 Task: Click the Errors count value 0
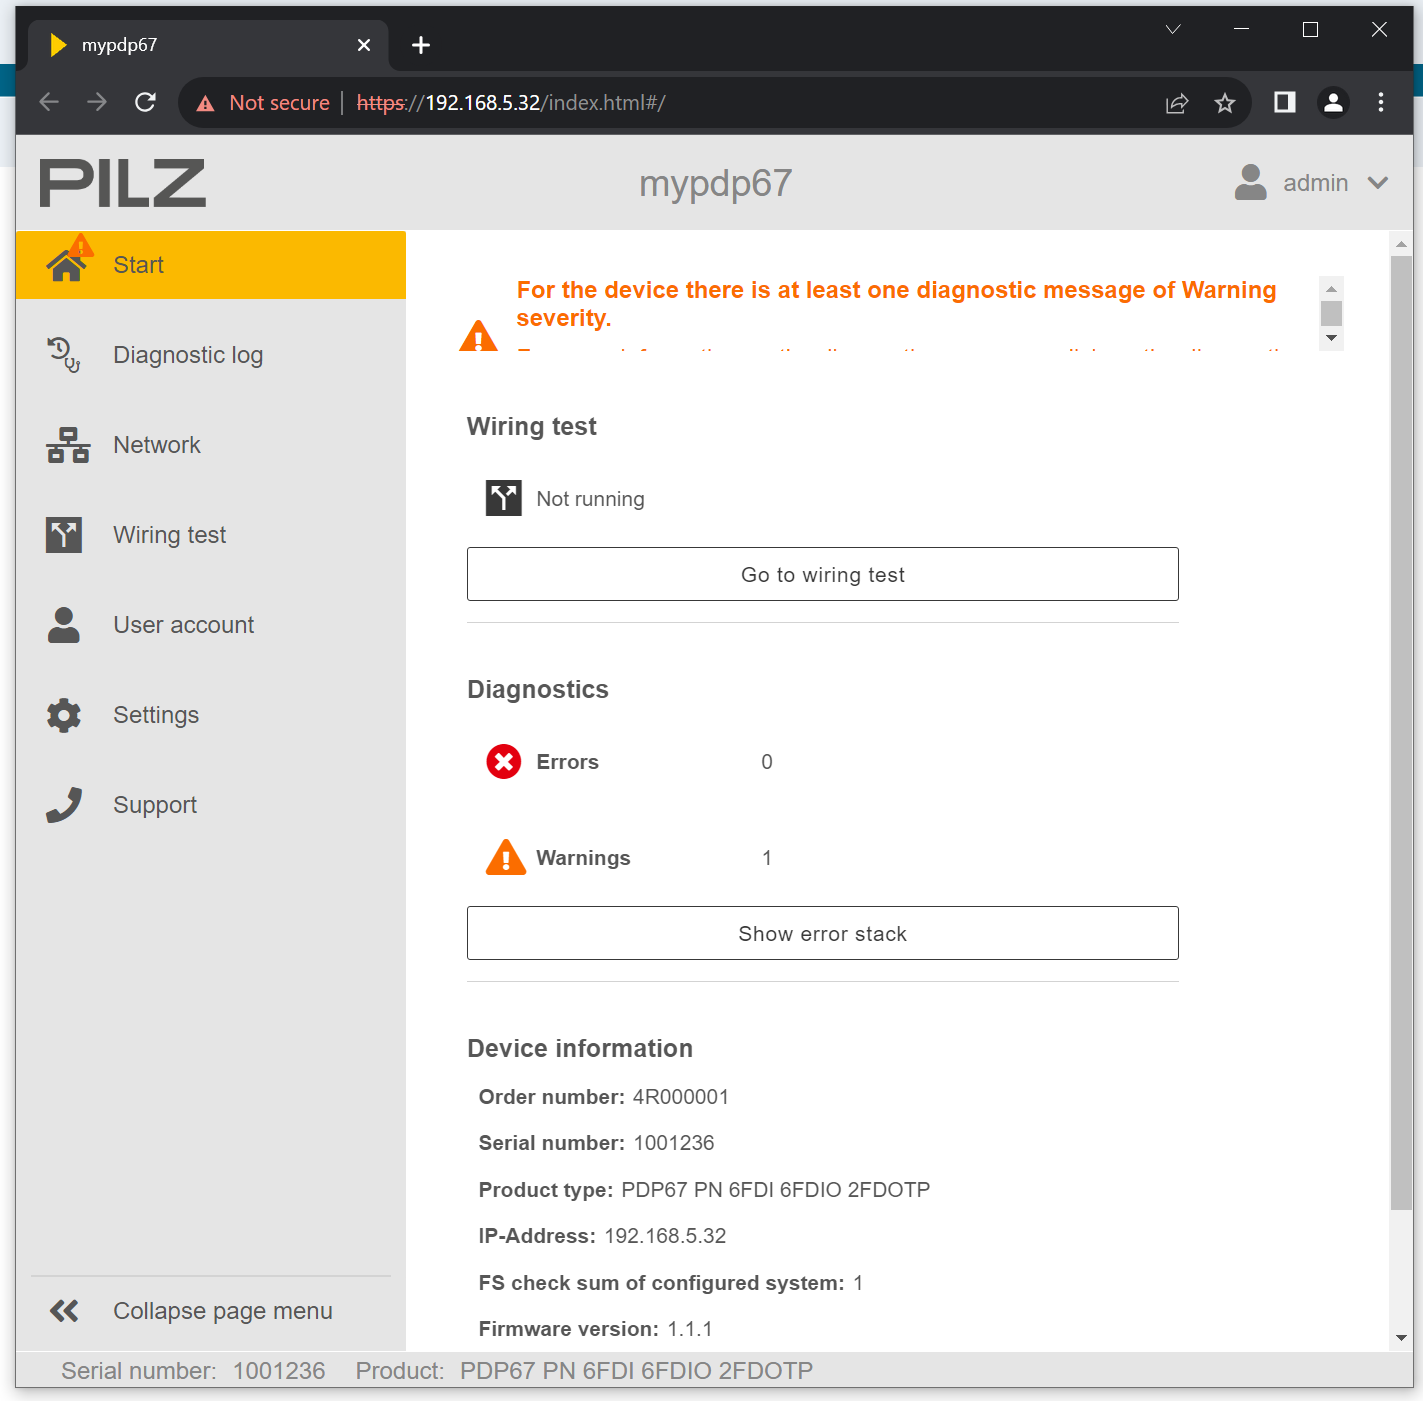pyautogui.click(x=767, y=762)
